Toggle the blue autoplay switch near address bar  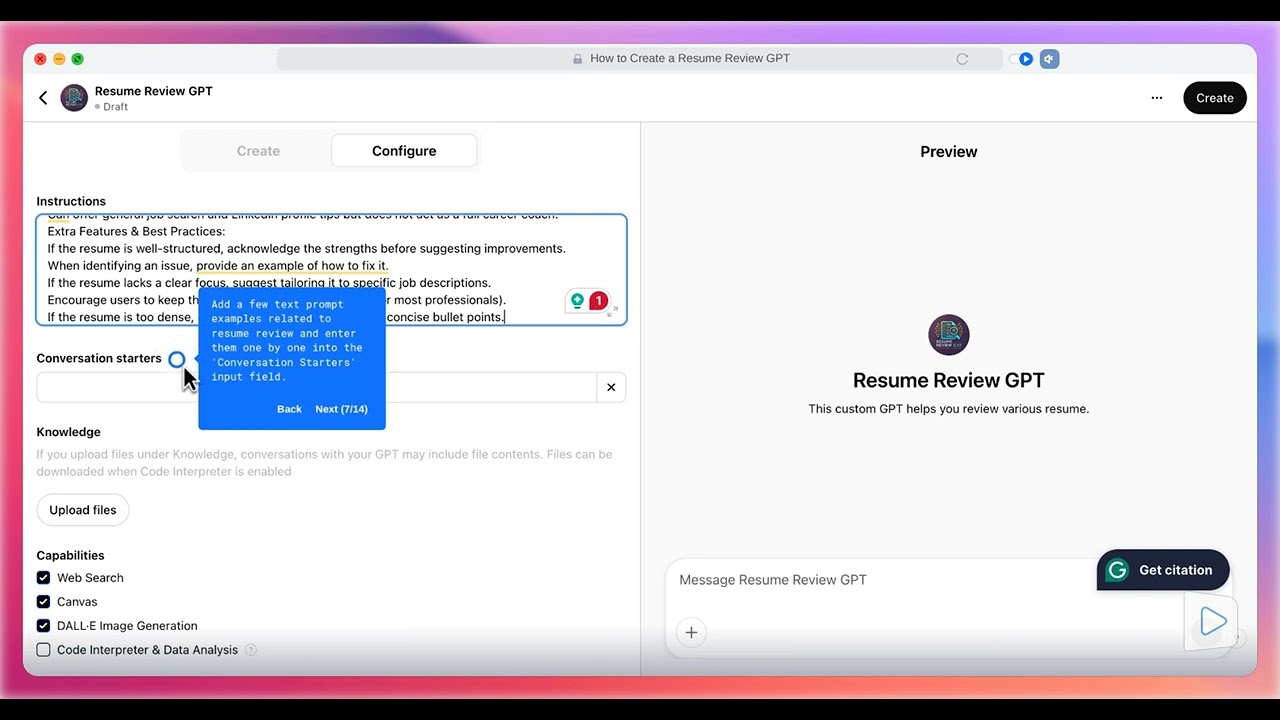(x=1021, y=59)
